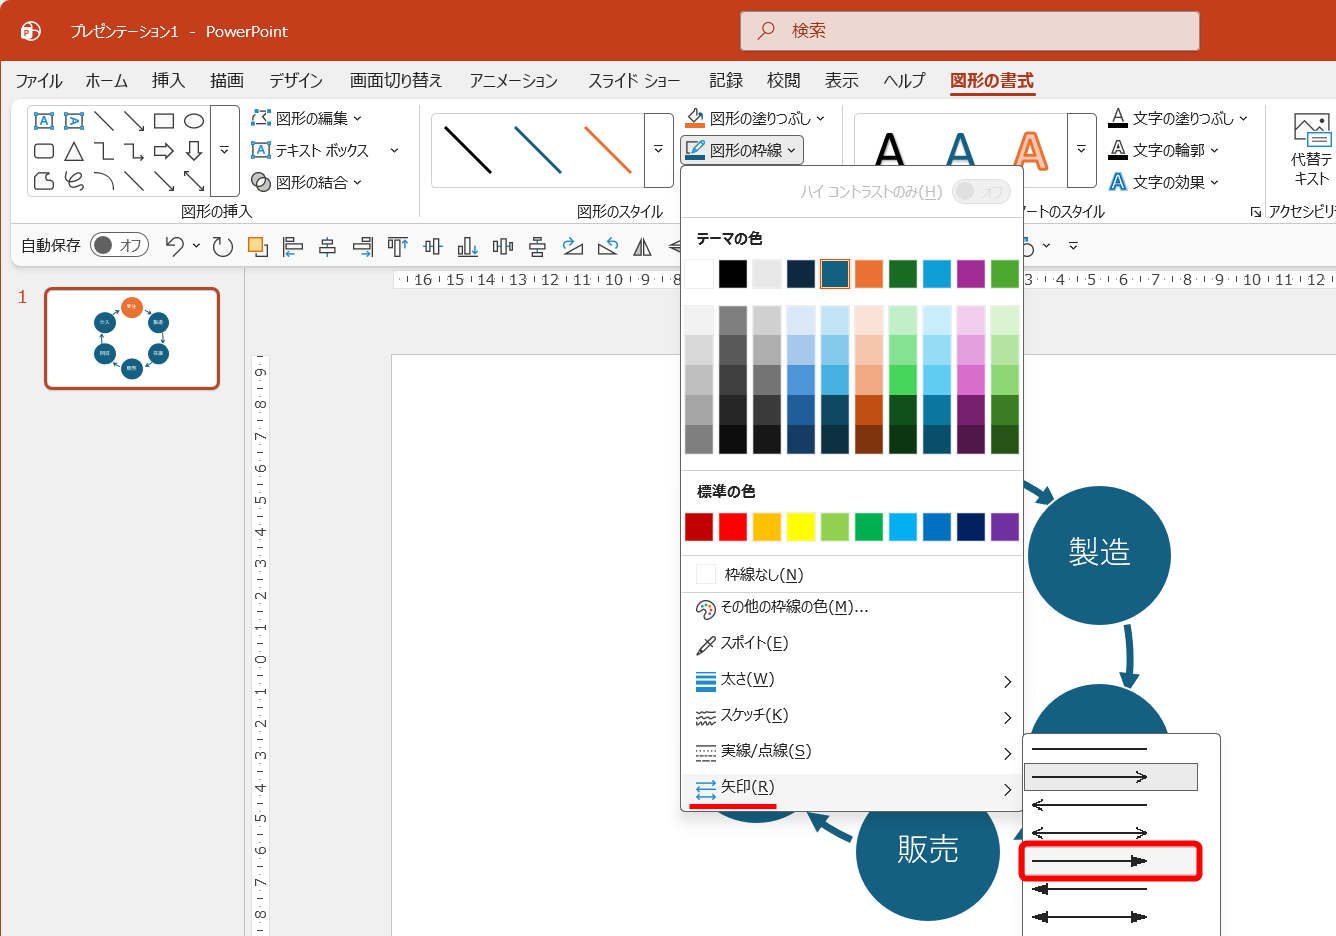Select the 矢印 menu item
This screenshot has height=936, width=1336.
(852, 788)
